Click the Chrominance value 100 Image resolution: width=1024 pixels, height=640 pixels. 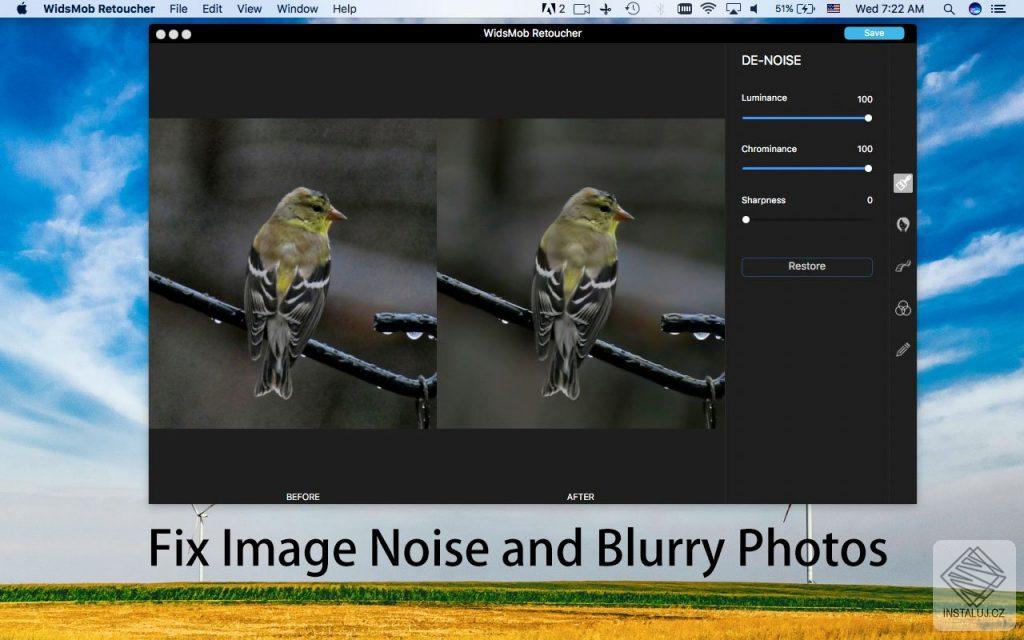point(865,149)
